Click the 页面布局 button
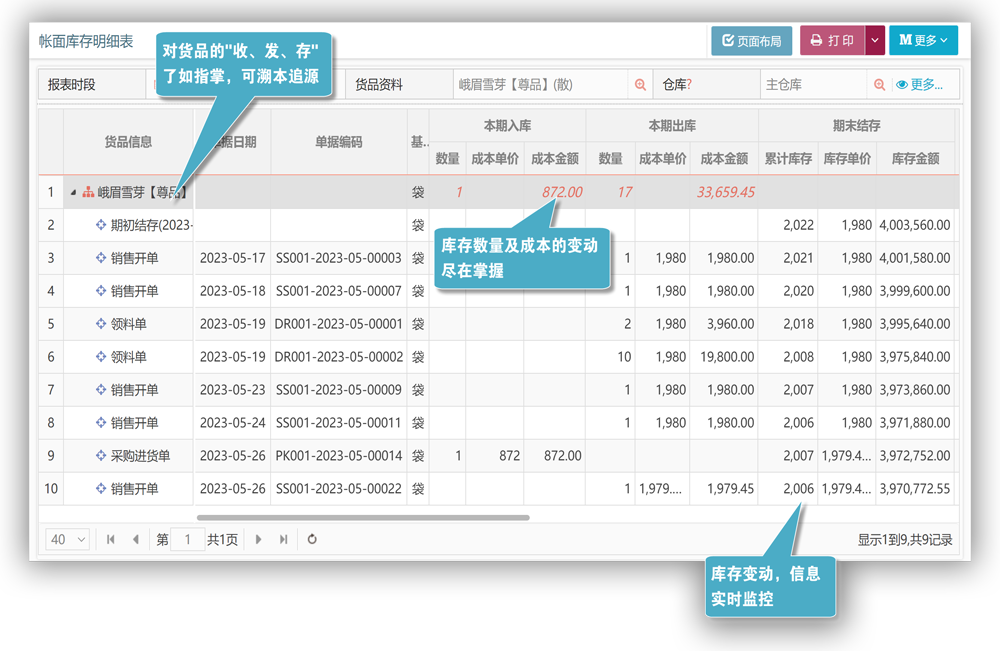 [751, 41]
